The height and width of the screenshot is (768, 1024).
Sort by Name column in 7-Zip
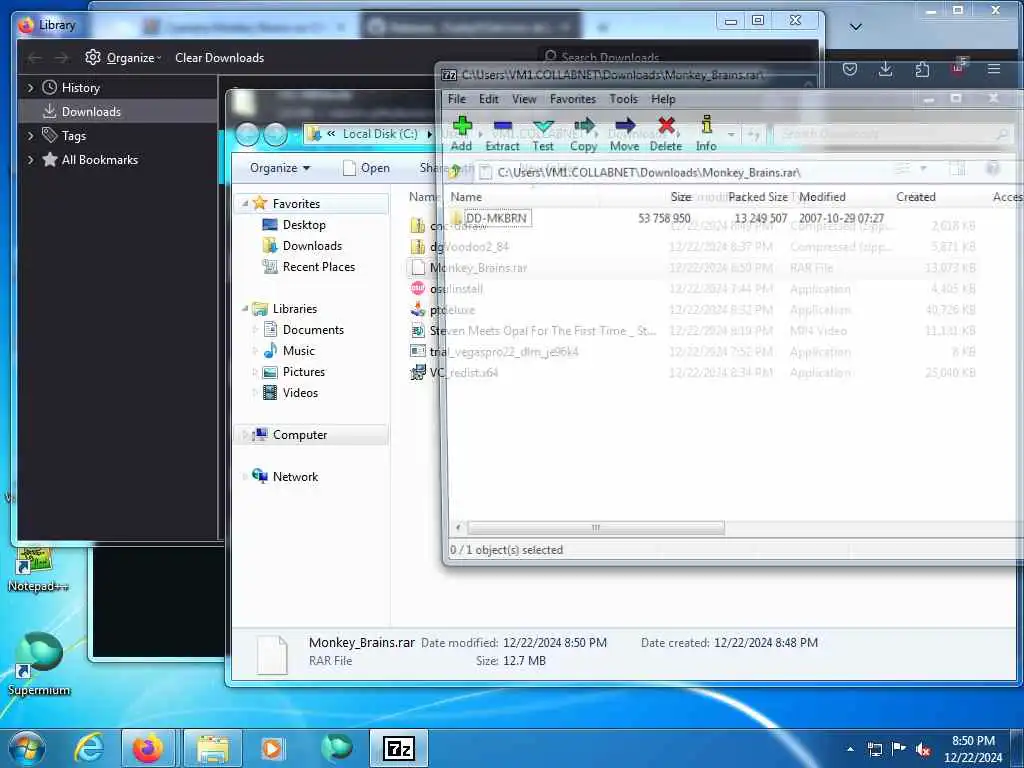466,197
